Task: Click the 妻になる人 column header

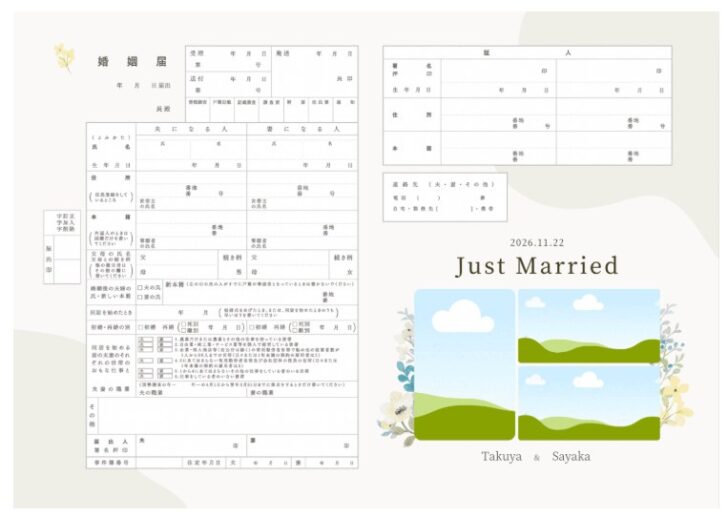Action: pos(301,130)
